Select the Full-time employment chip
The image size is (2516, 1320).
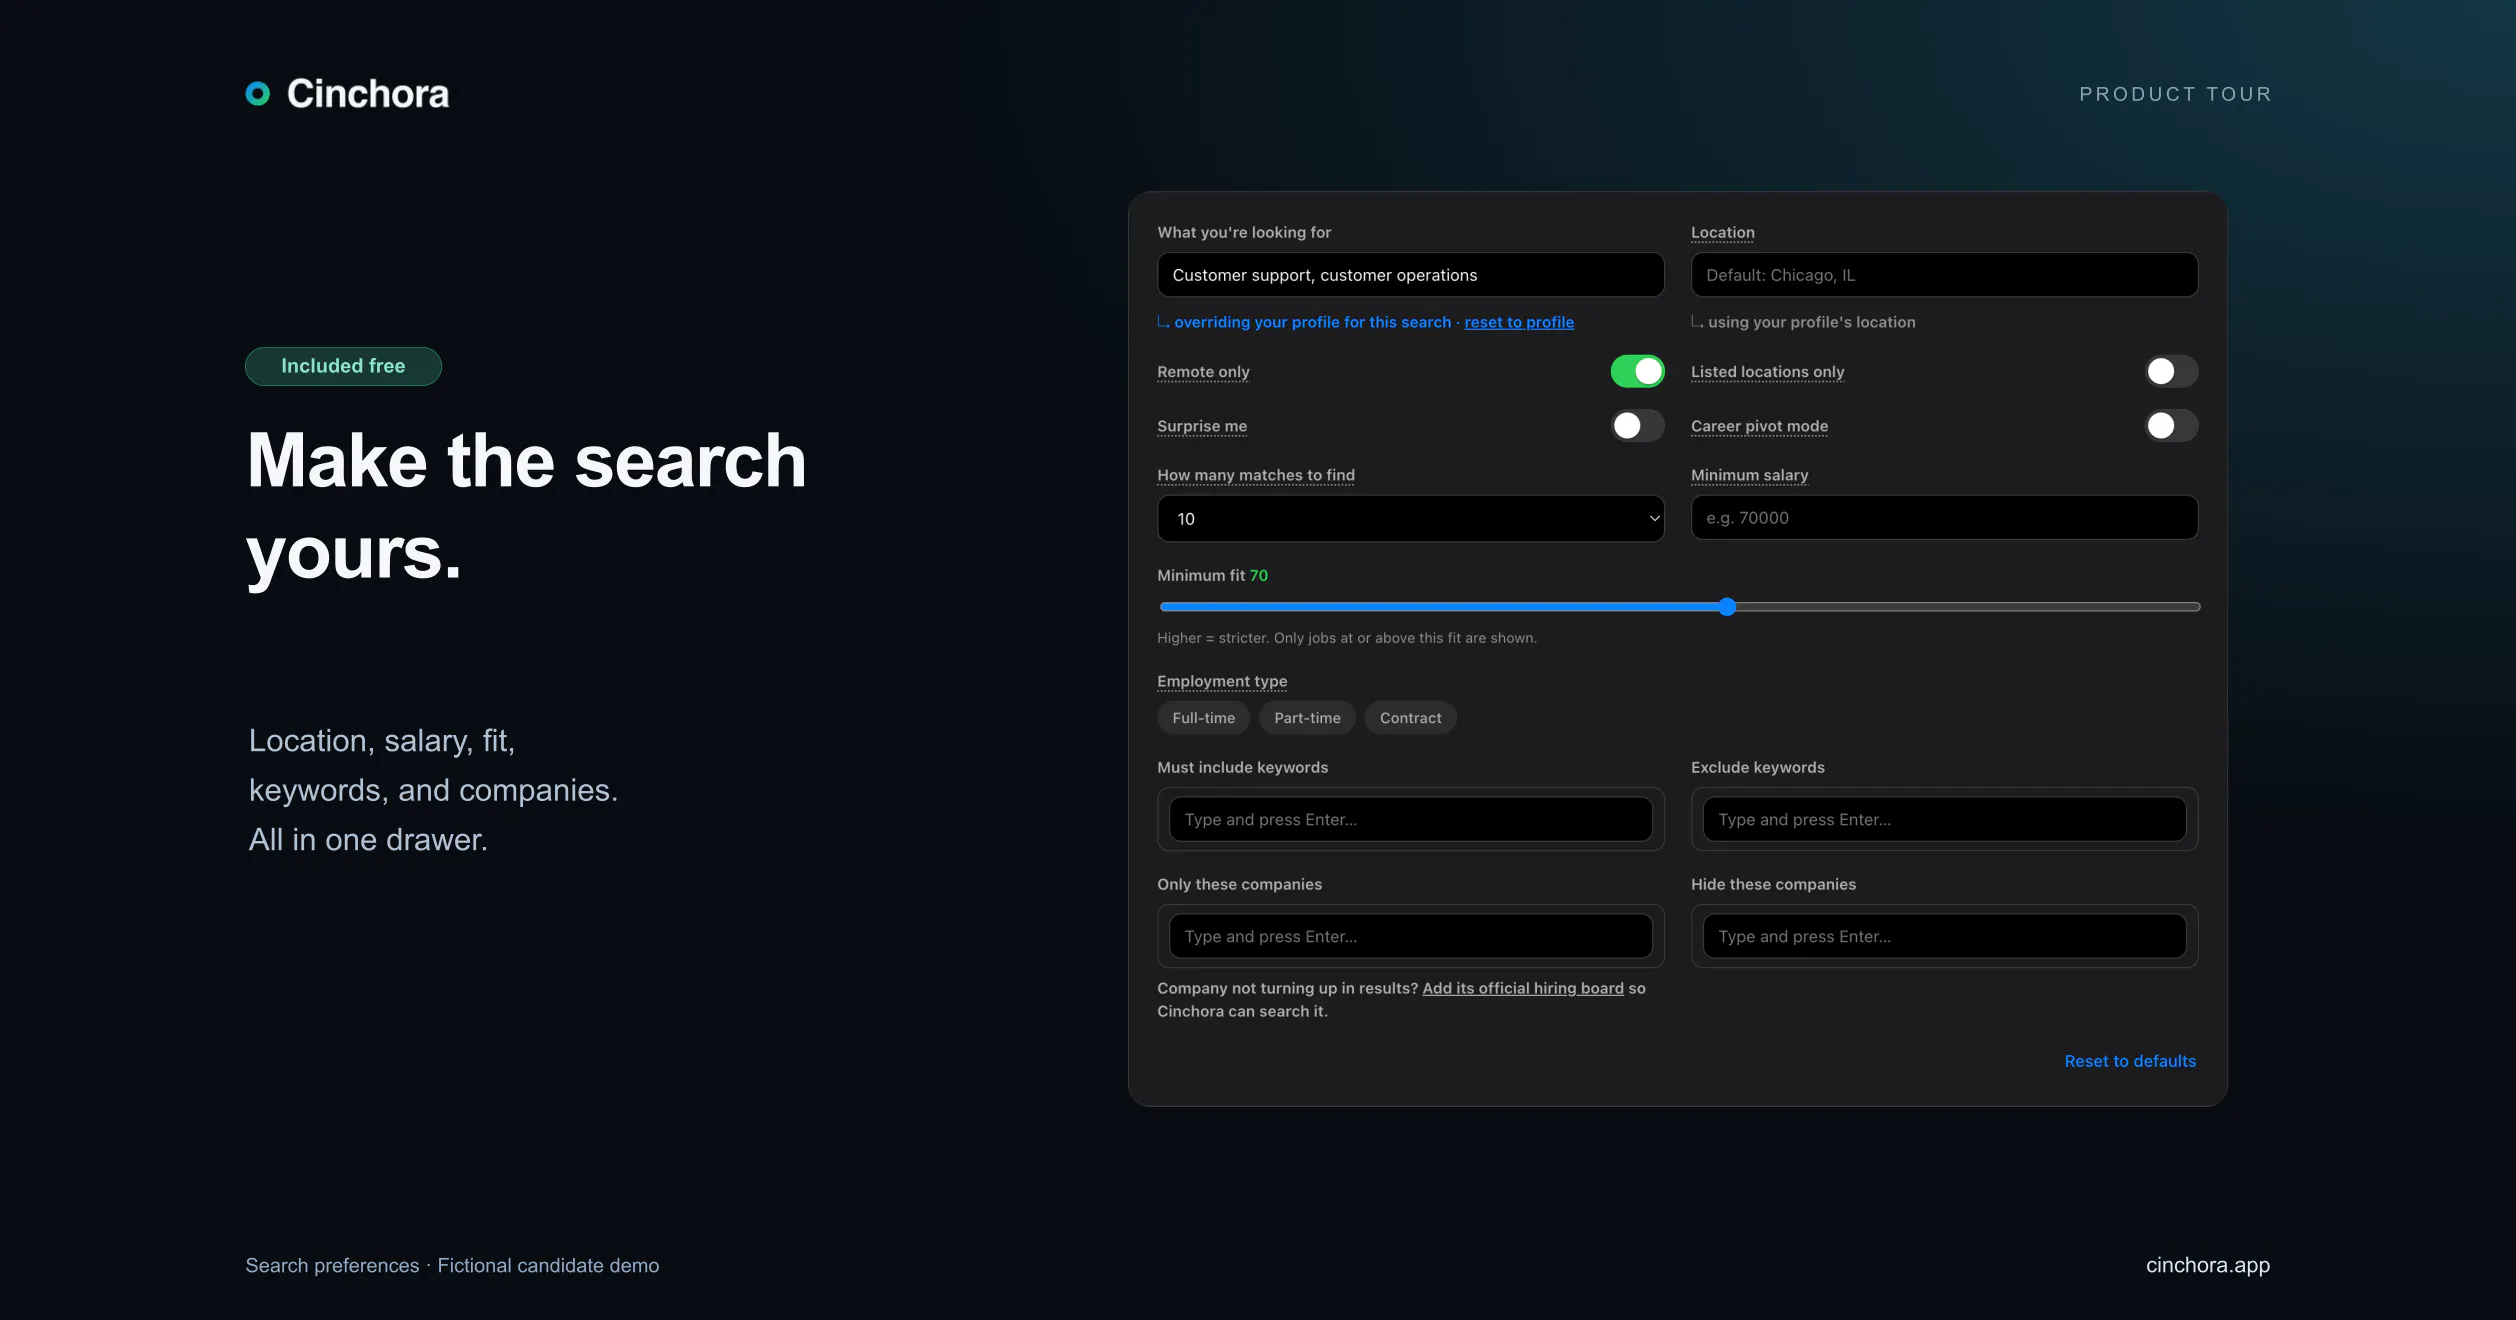point(1203,718)
